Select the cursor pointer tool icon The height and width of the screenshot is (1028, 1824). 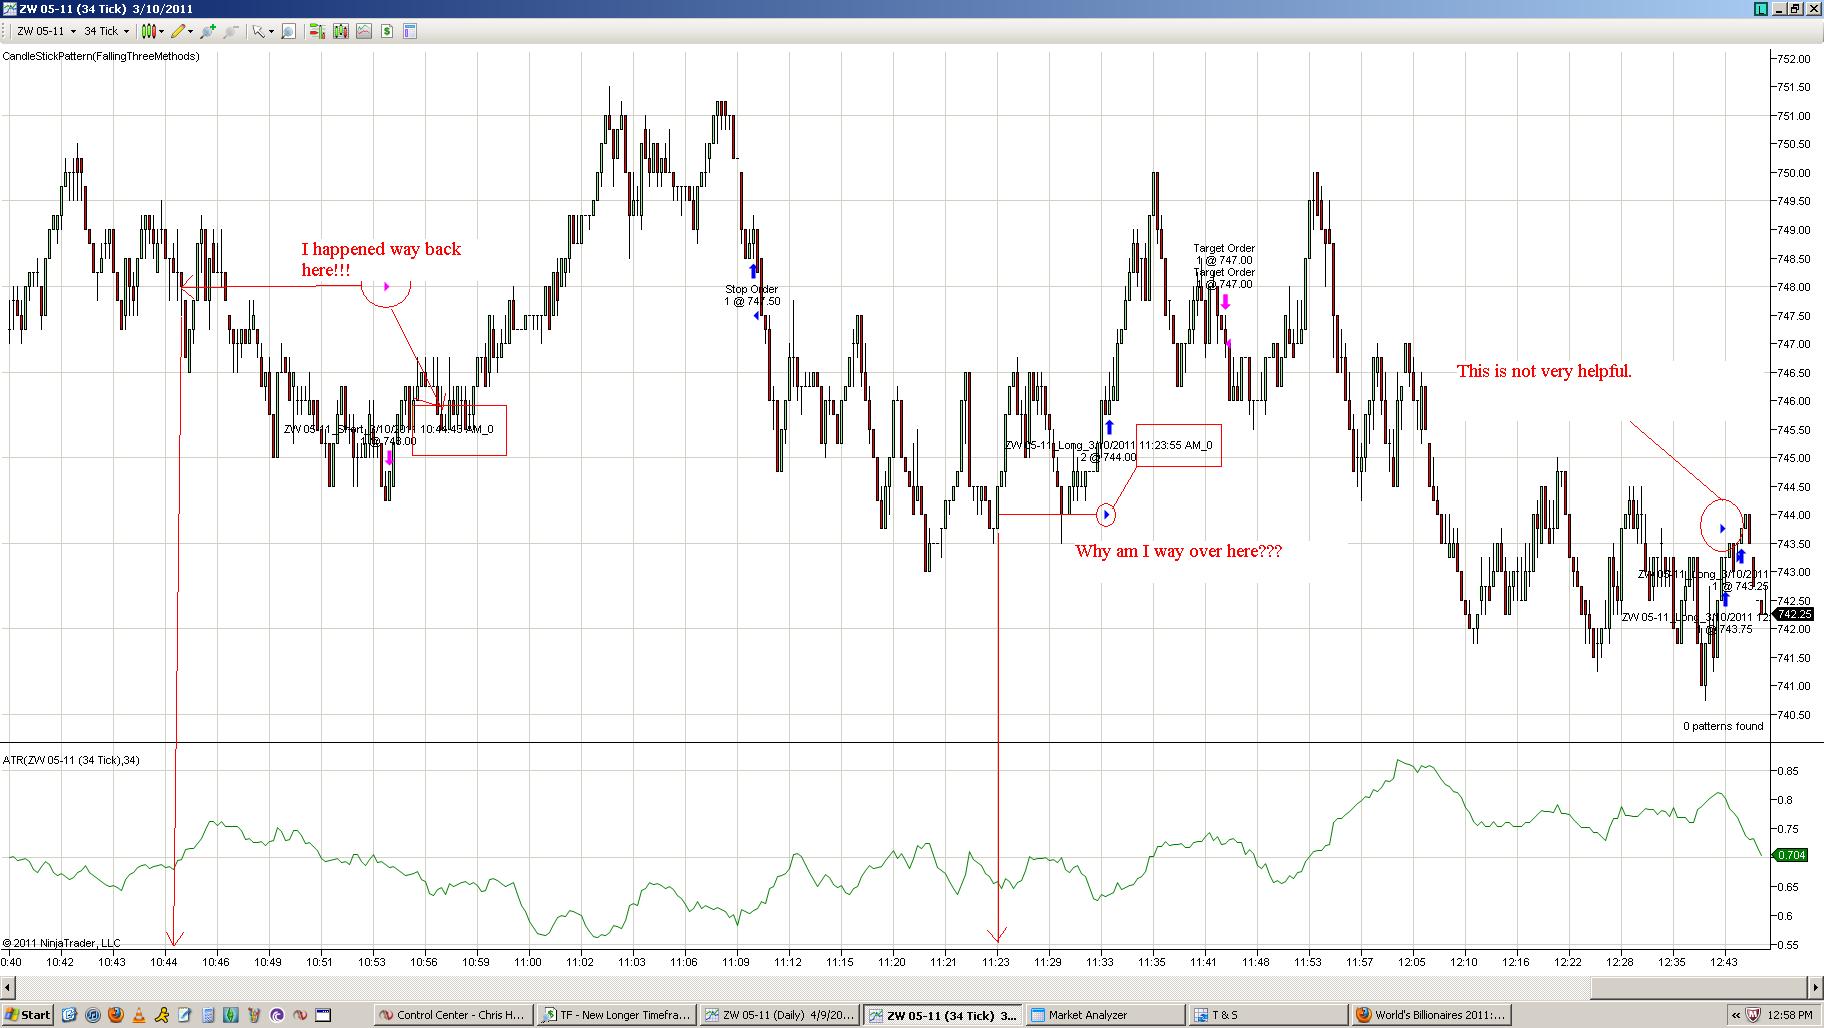[x=258, y=31]
